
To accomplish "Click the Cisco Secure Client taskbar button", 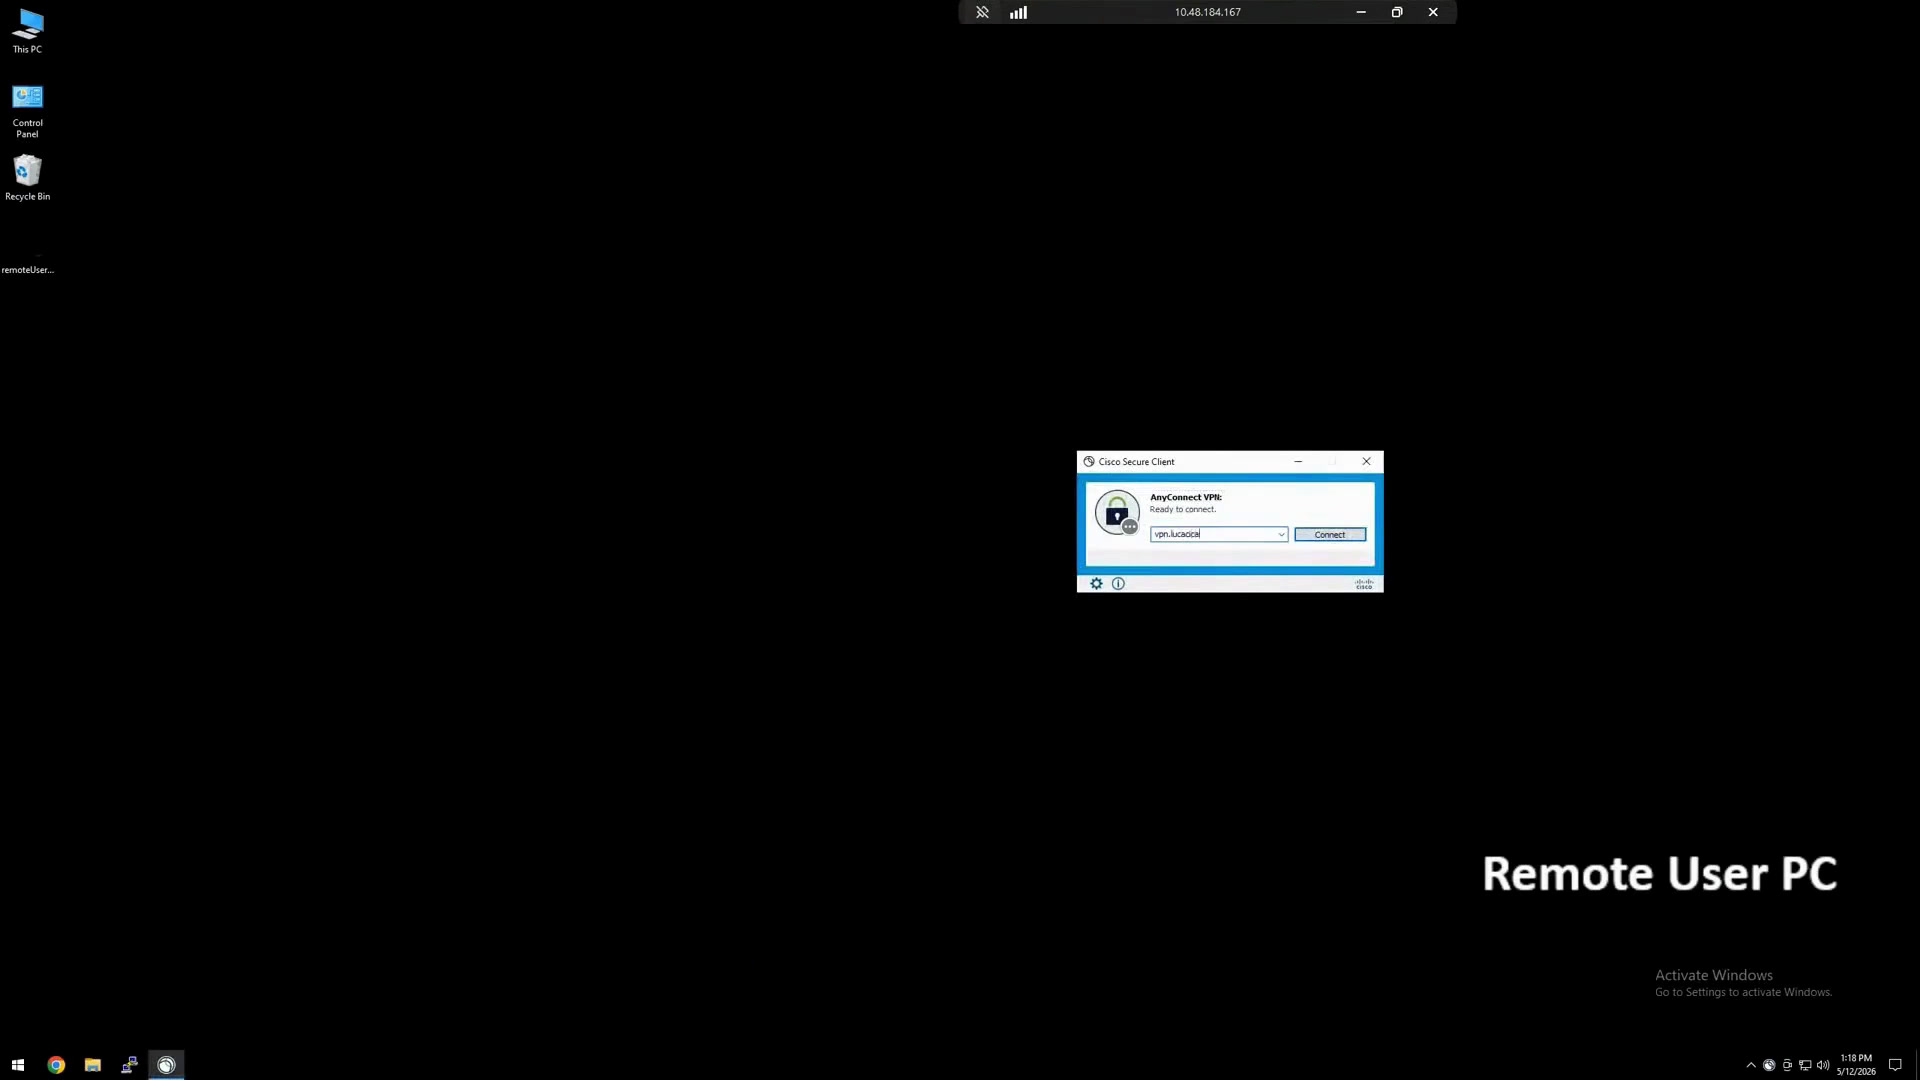I will [167, 1065].
